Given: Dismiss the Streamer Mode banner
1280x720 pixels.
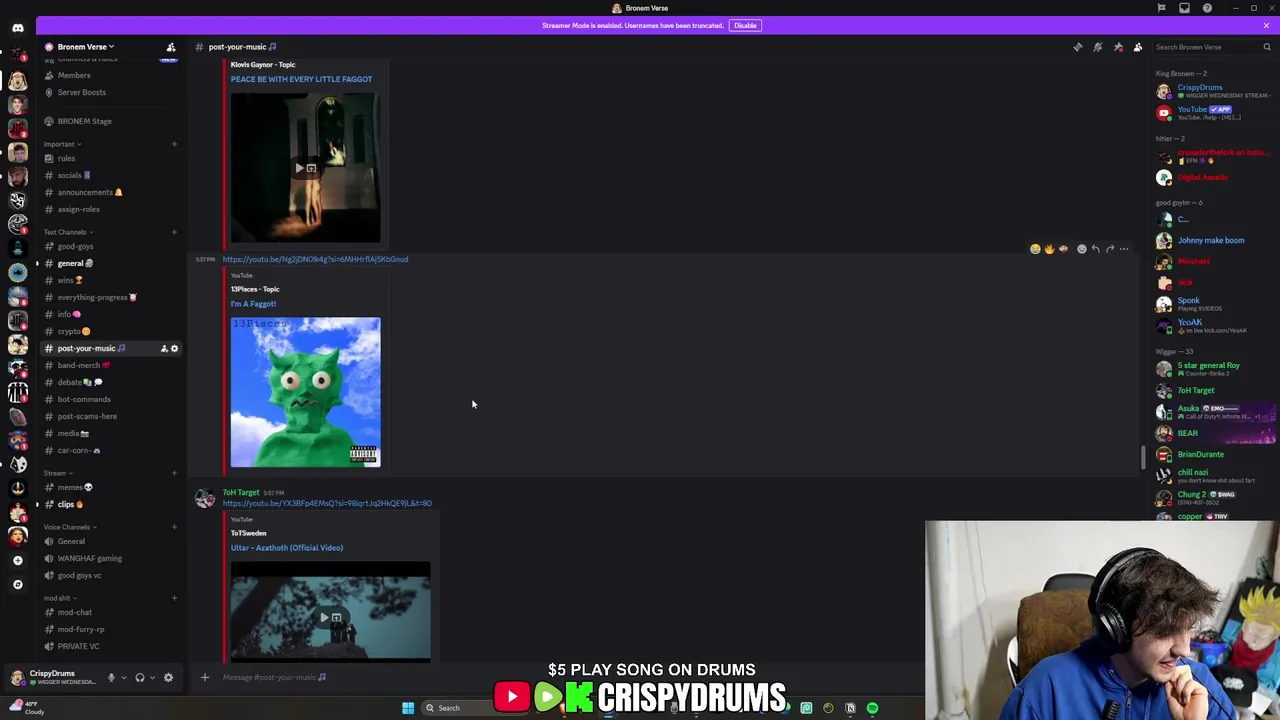Looking at the screenshot, I should [1266, 25].
